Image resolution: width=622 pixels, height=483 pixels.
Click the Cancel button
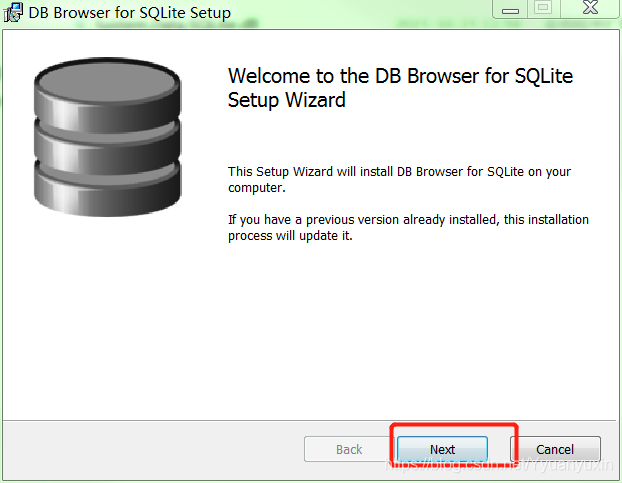(x=555, y=449)
